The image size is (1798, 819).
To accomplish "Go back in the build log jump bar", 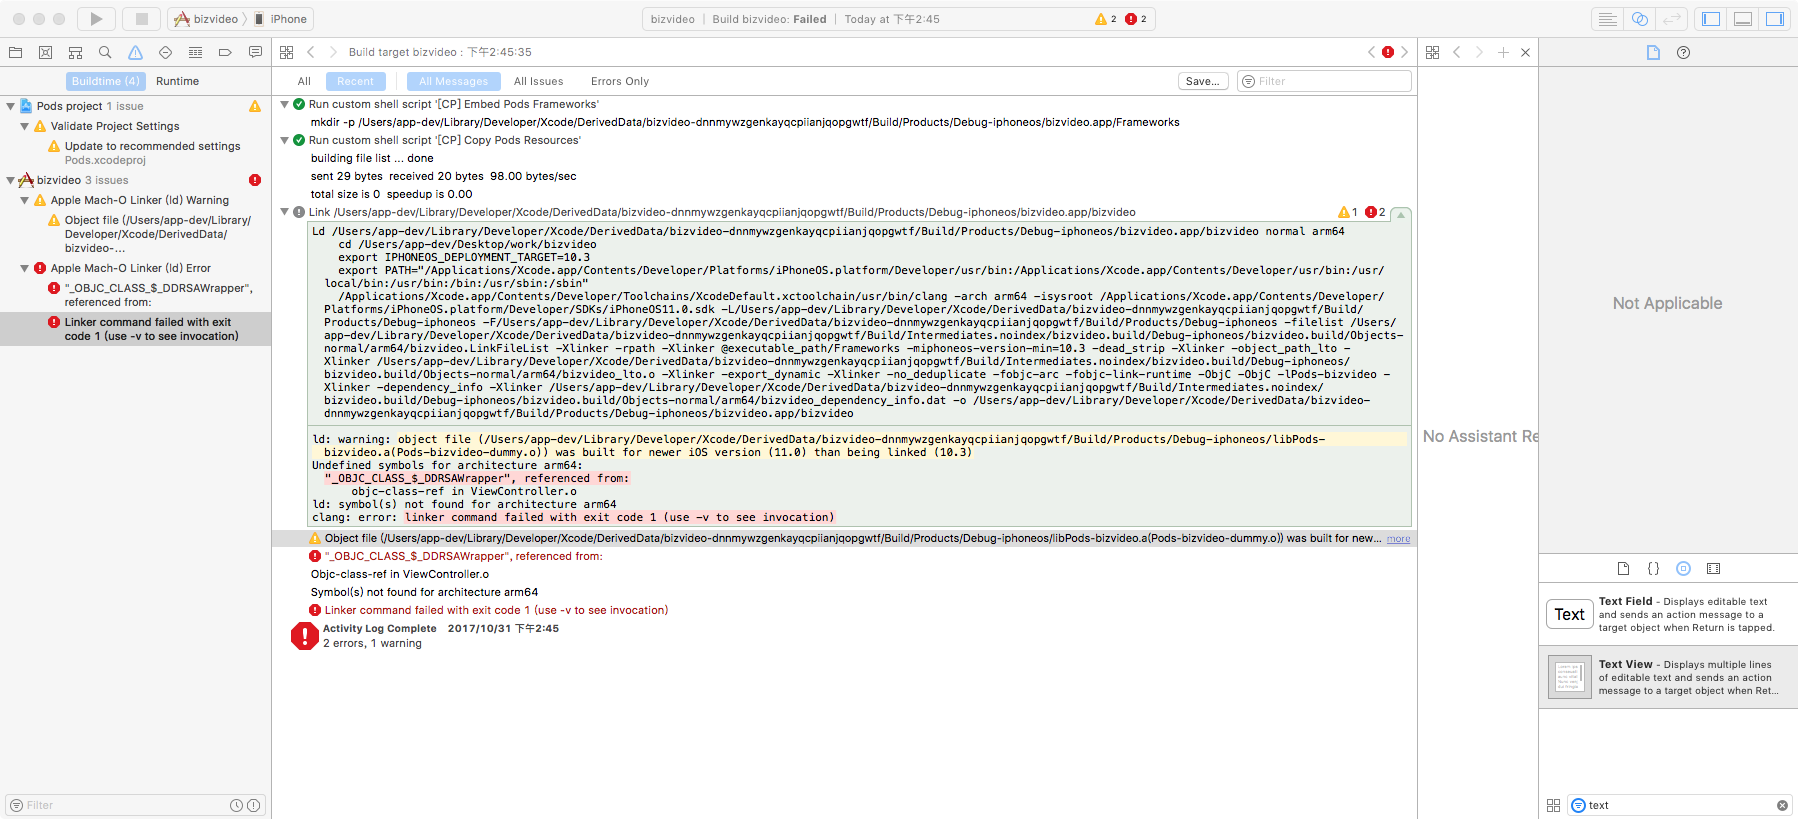I will pos(311,52).
